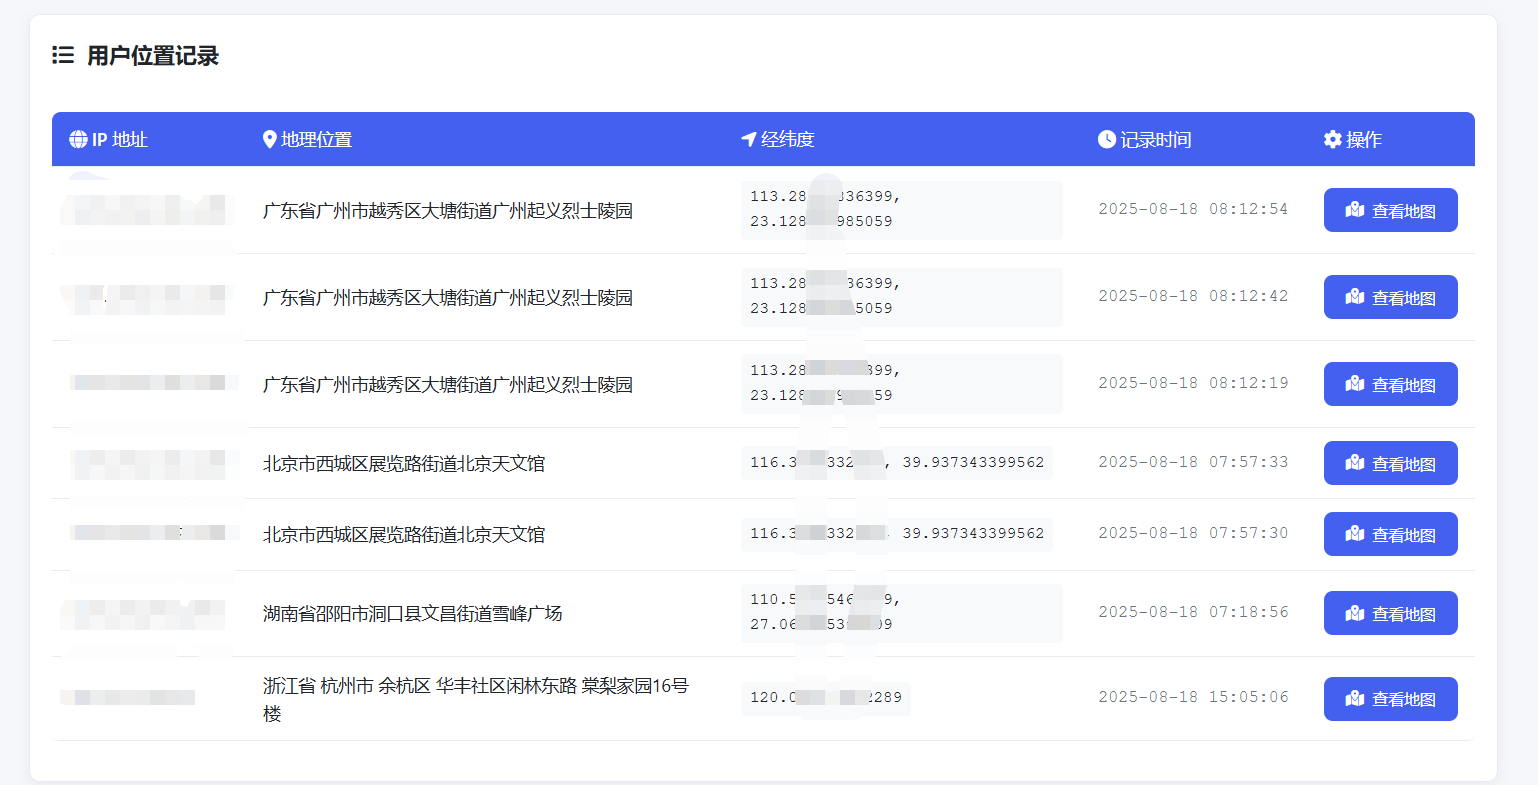Select the 广州起义烈士陵园 location in the 08:12:54 row
Viewport: 1538px width, 785px height.
[448, 211]
